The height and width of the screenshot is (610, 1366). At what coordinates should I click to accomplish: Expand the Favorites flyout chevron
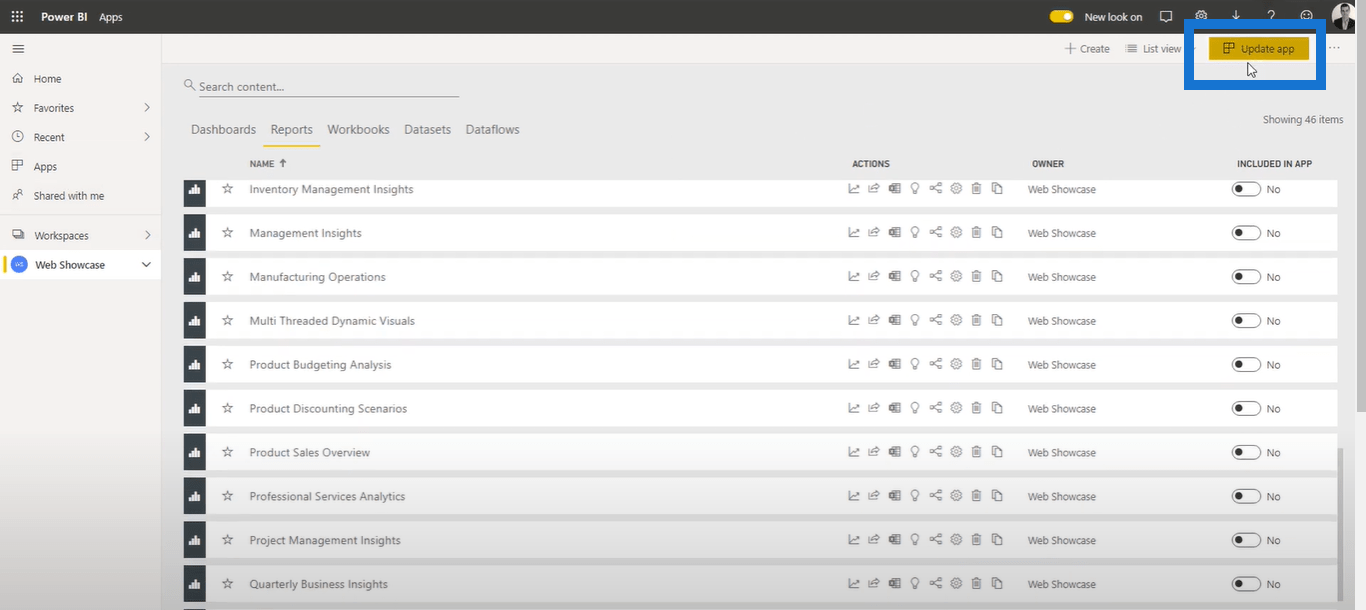coord(147,108)
